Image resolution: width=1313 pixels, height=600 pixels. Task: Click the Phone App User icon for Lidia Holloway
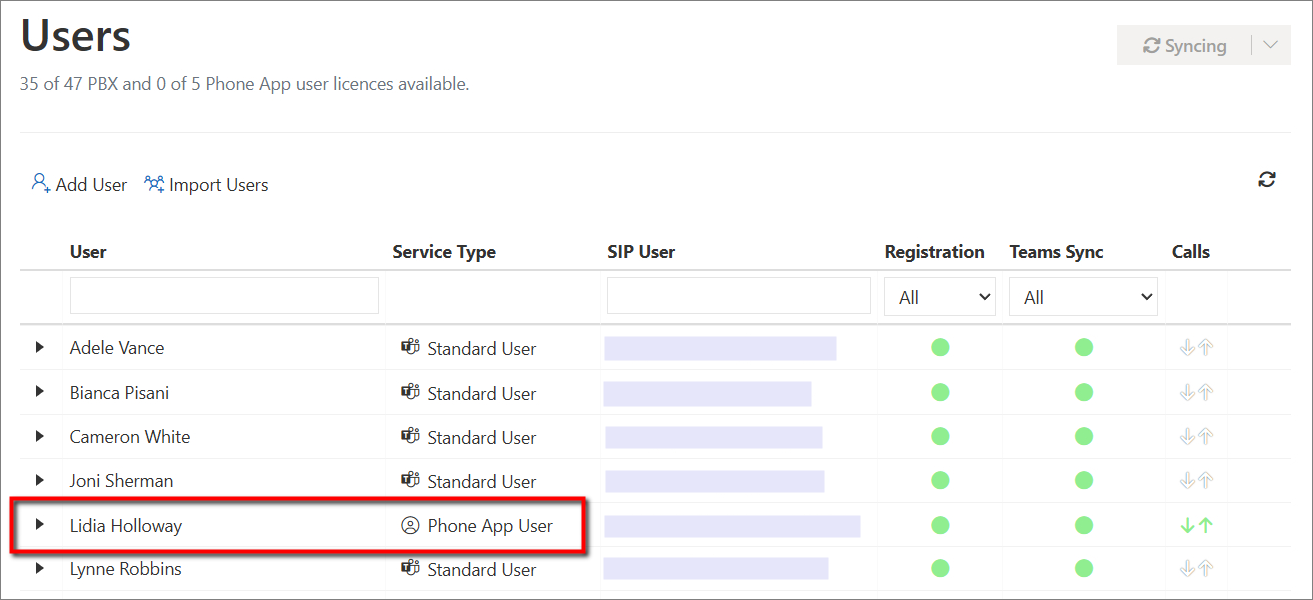tap(410, 525)
